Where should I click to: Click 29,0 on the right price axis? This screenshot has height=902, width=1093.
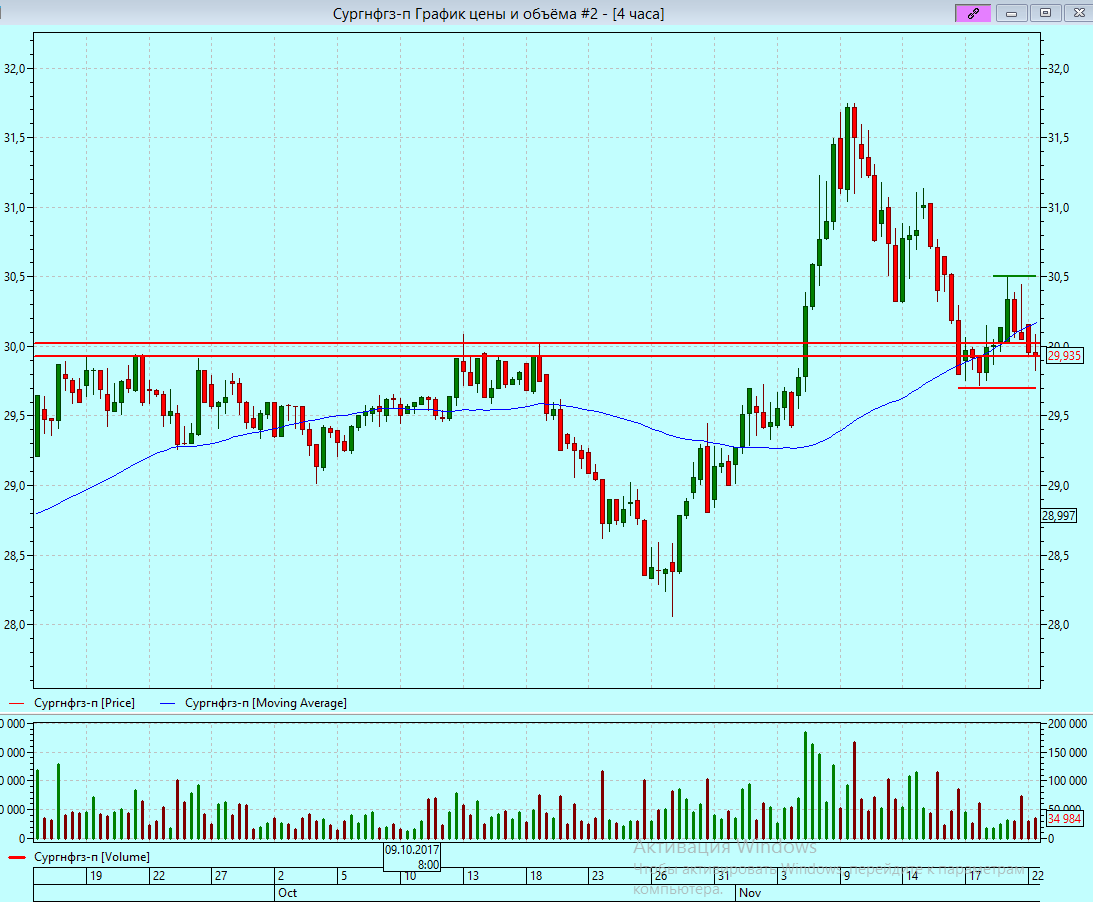[x=1058, y=486]
